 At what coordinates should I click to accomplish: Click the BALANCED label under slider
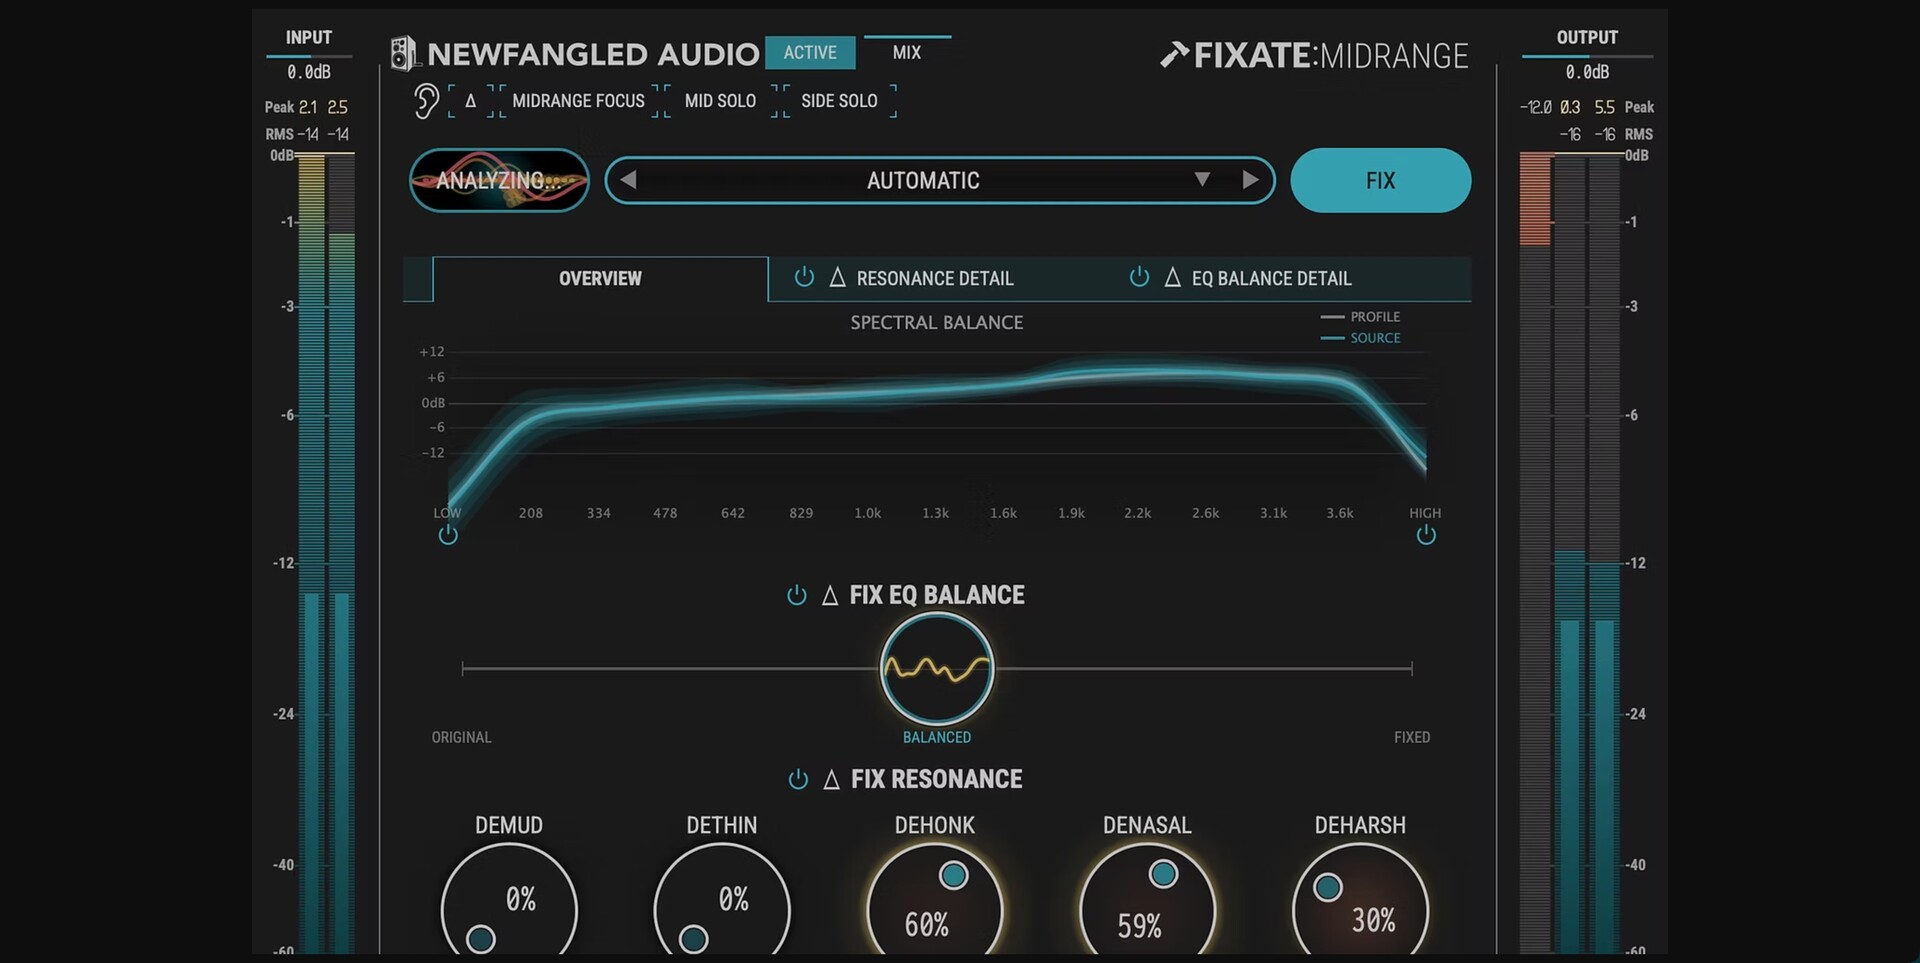click(937, 737)
